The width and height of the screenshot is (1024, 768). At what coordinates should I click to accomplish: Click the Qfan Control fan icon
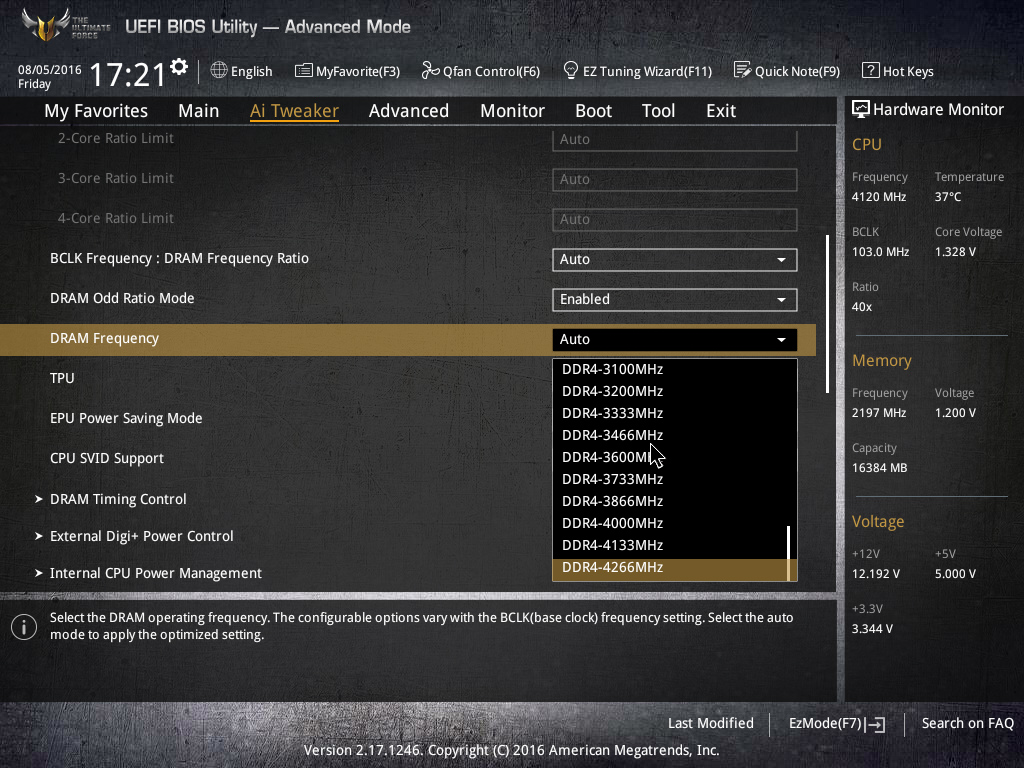pos(430,71)
